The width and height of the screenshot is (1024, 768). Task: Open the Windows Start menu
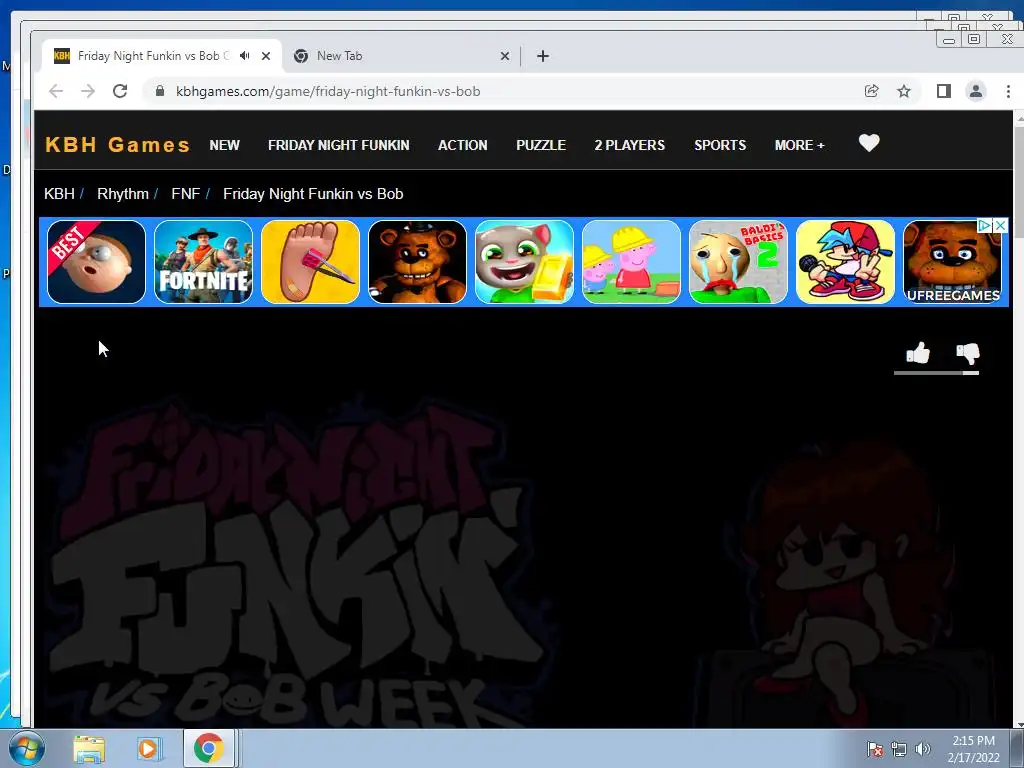click(x=26, y=748)
